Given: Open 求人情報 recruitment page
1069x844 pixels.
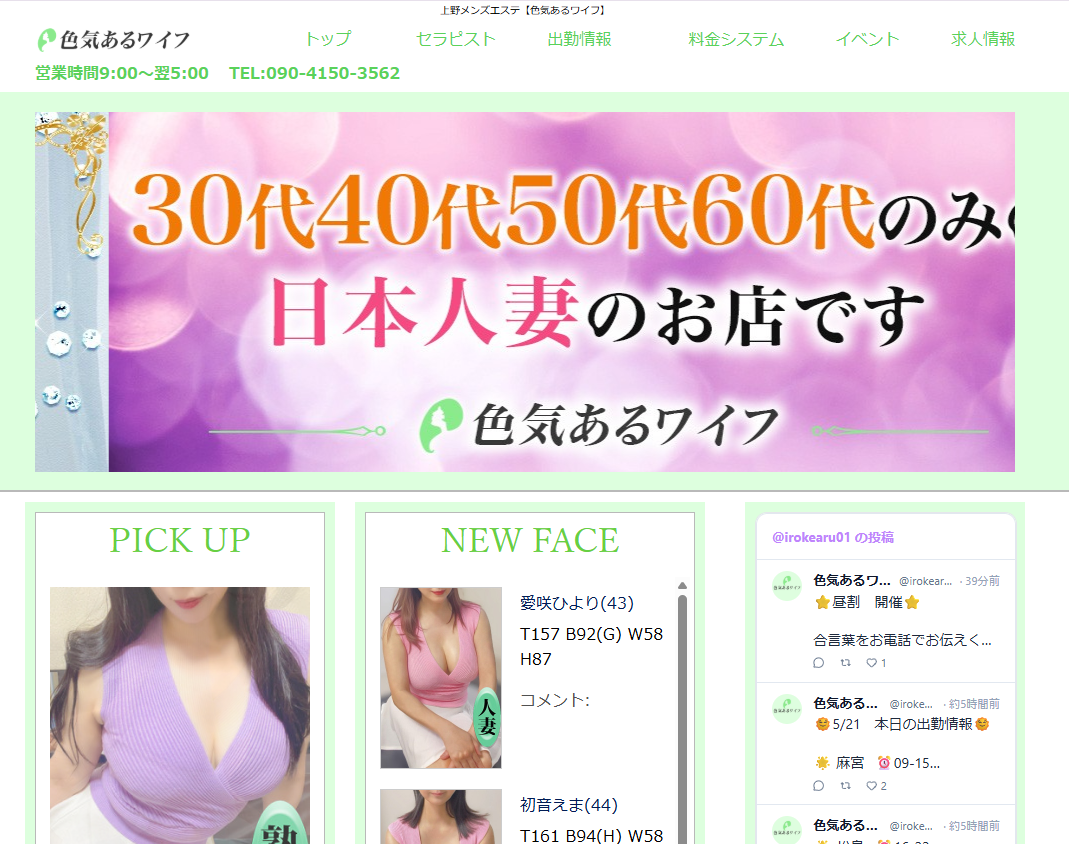Looking at the screenshot, I should point(983,39).
